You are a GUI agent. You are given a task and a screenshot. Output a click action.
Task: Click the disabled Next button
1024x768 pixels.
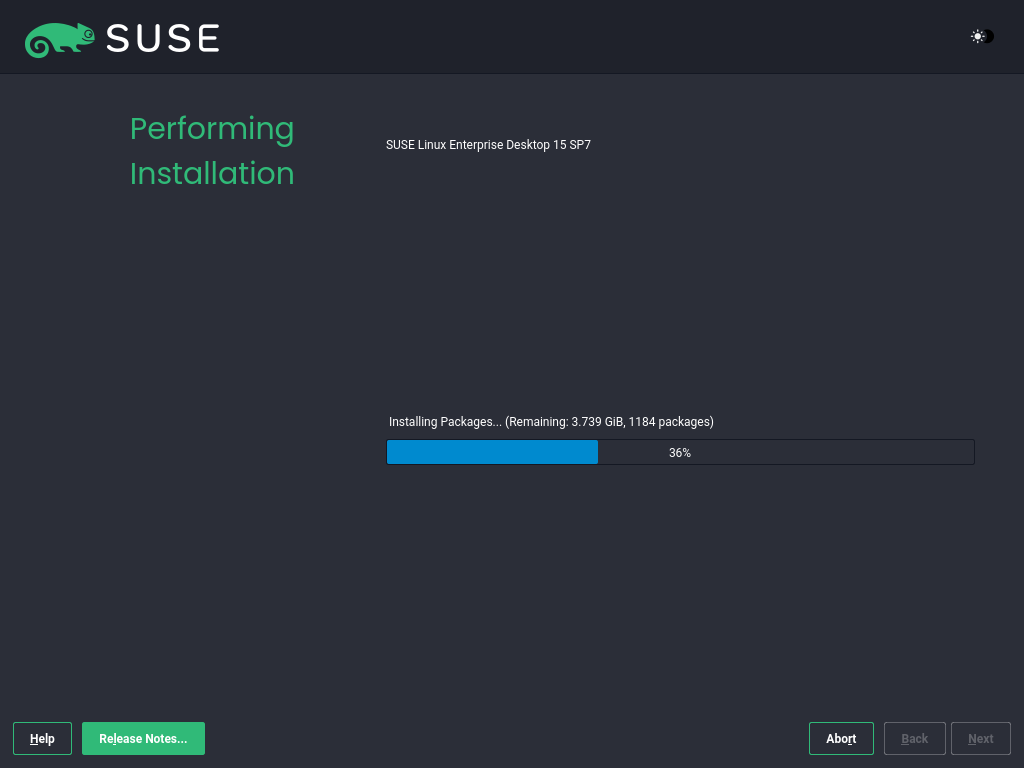pyautogui.click(x=980, y=739)
